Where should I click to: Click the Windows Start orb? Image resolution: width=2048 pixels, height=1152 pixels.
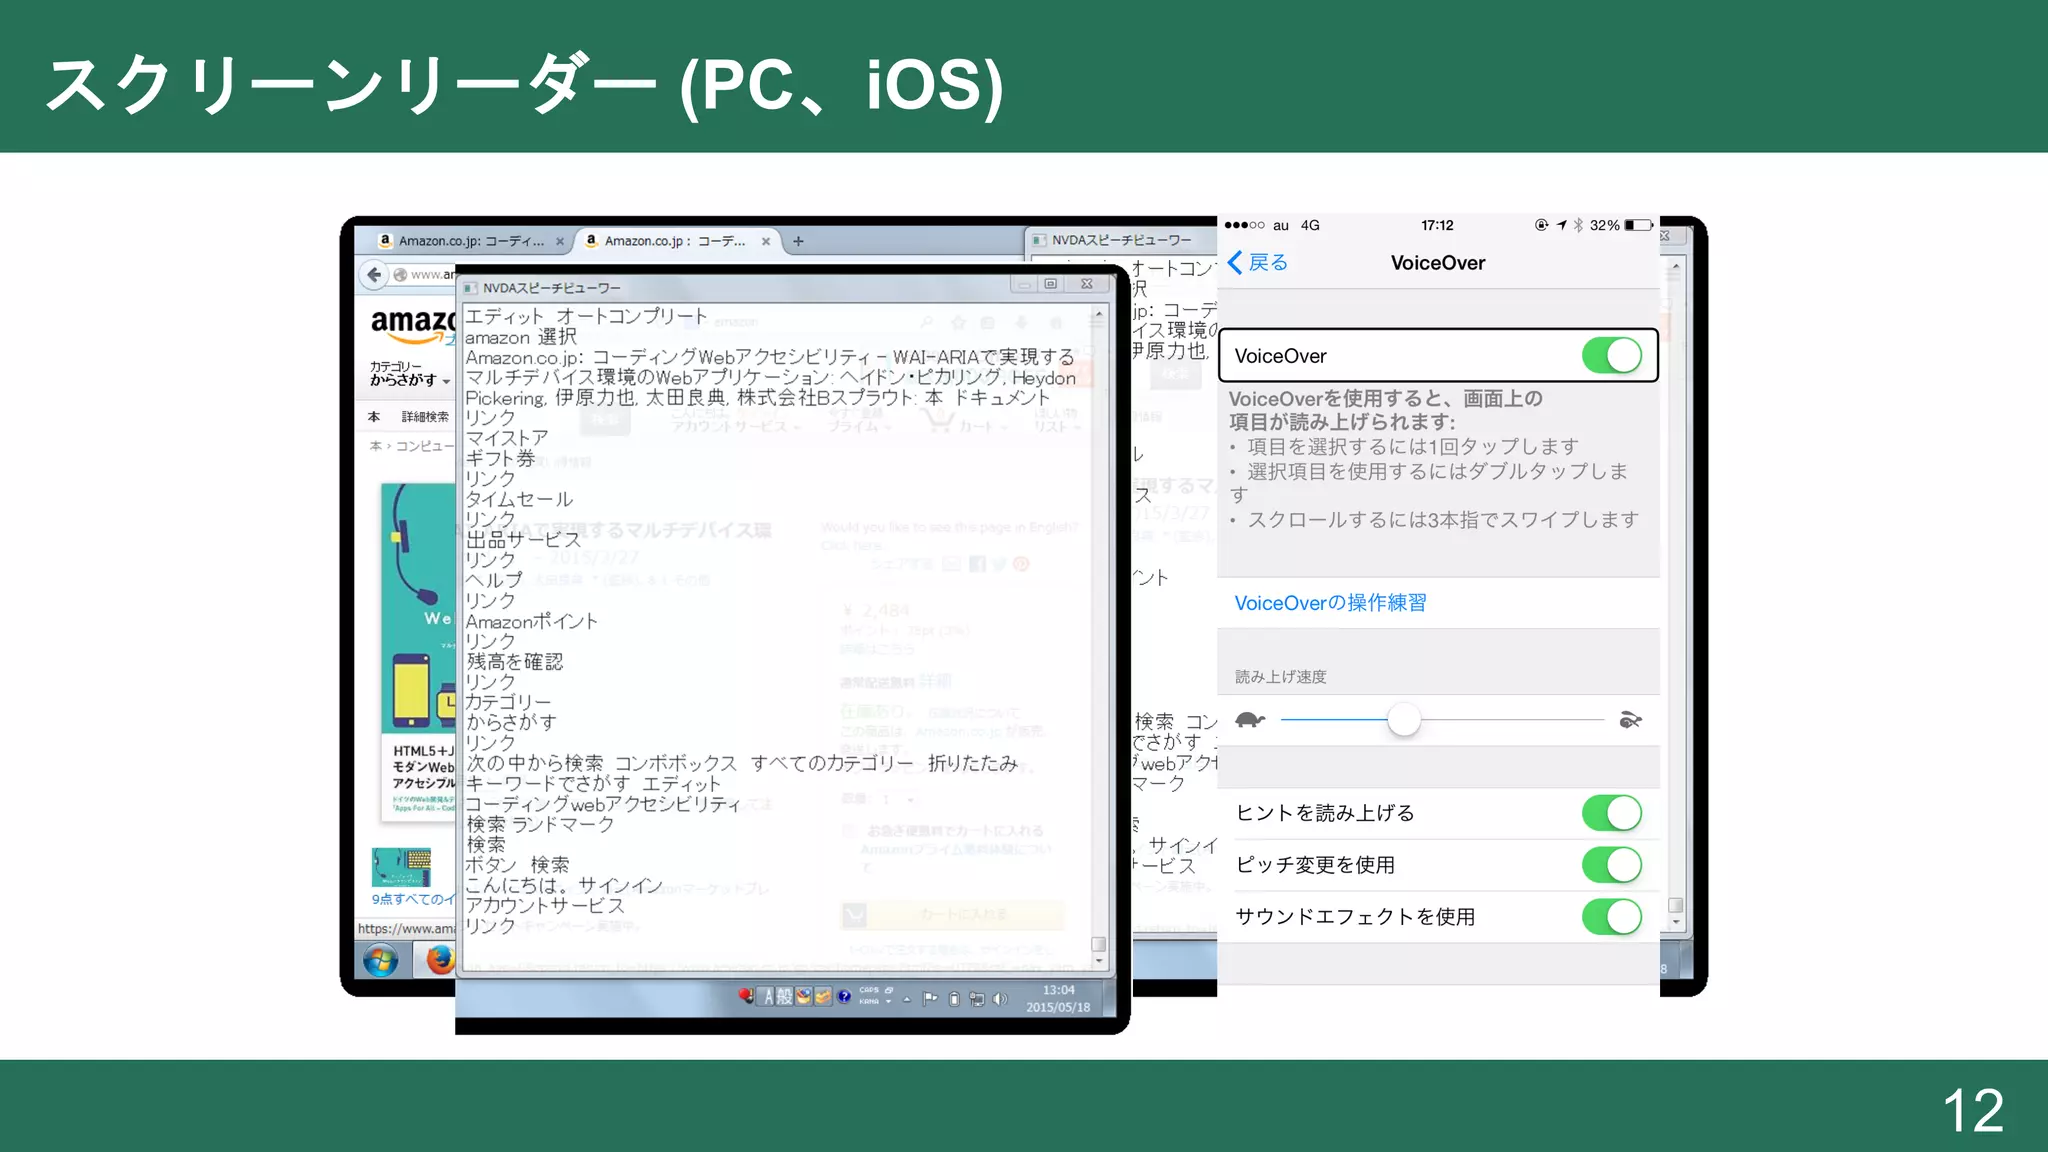380,961
